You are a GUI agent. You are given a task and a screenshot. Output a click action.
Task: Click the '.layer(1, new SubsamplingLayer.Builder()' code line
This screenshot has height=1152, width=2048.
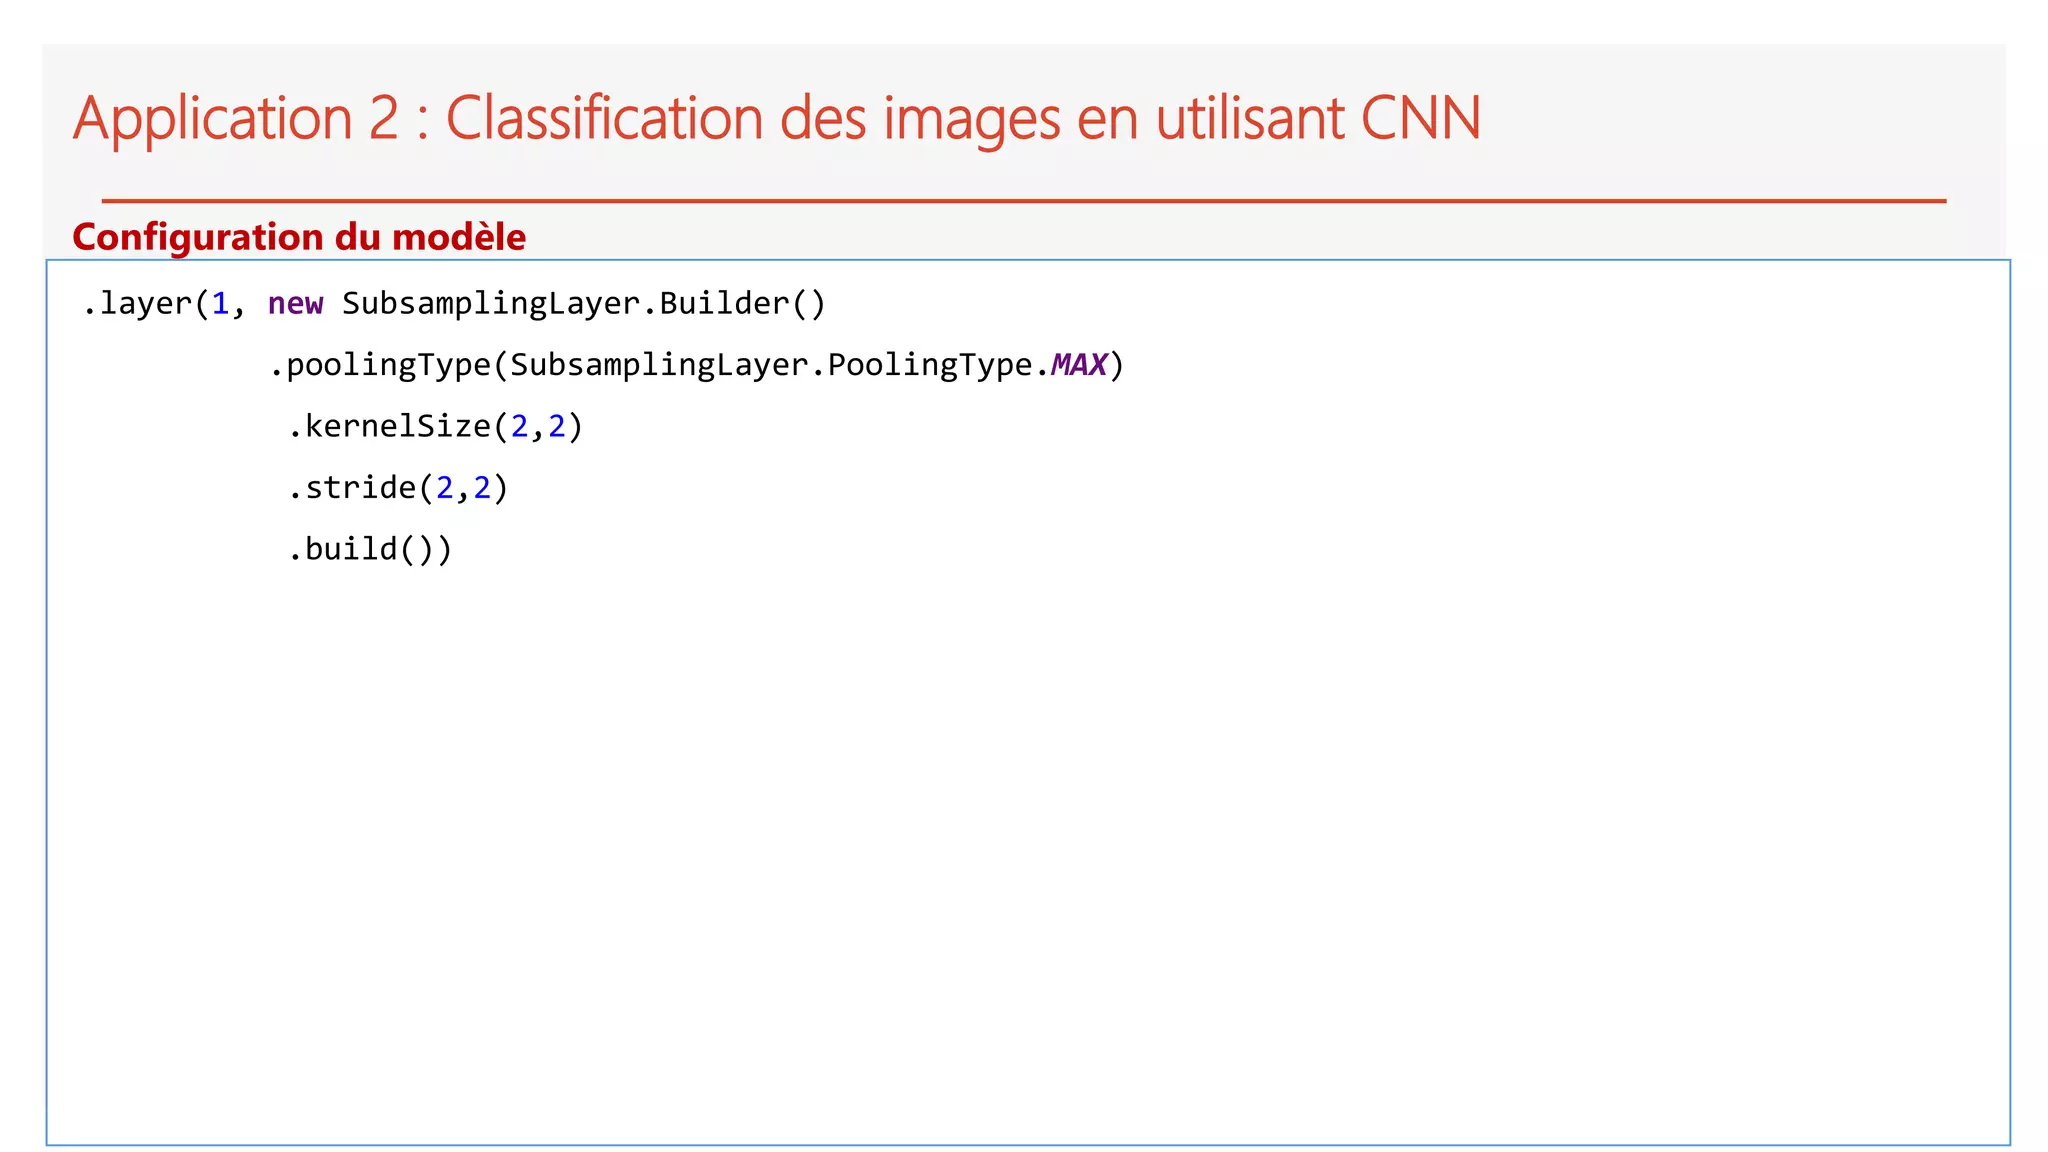tap(454, 303)
